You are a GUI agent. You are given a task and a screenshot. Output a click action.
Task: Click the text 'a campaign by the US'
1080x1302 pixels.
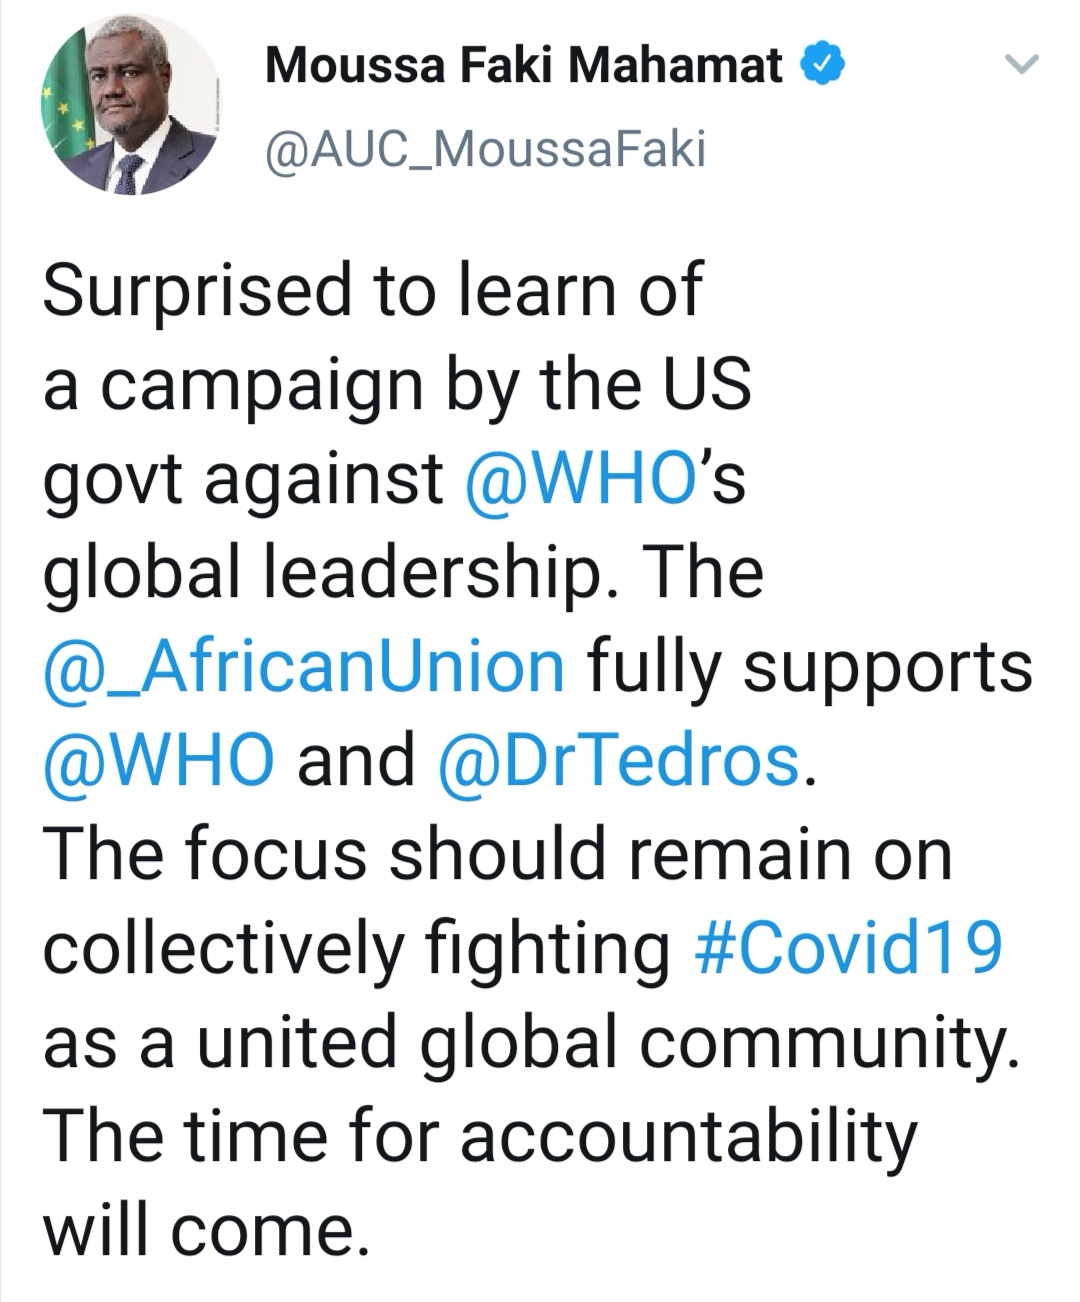(396, 383)
